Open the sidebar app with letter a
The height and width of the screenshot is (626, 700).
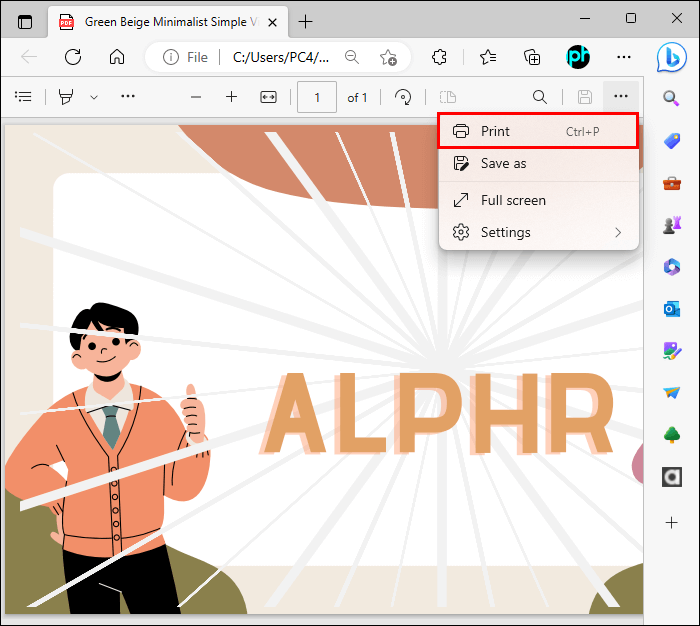(x=671, y=476)
